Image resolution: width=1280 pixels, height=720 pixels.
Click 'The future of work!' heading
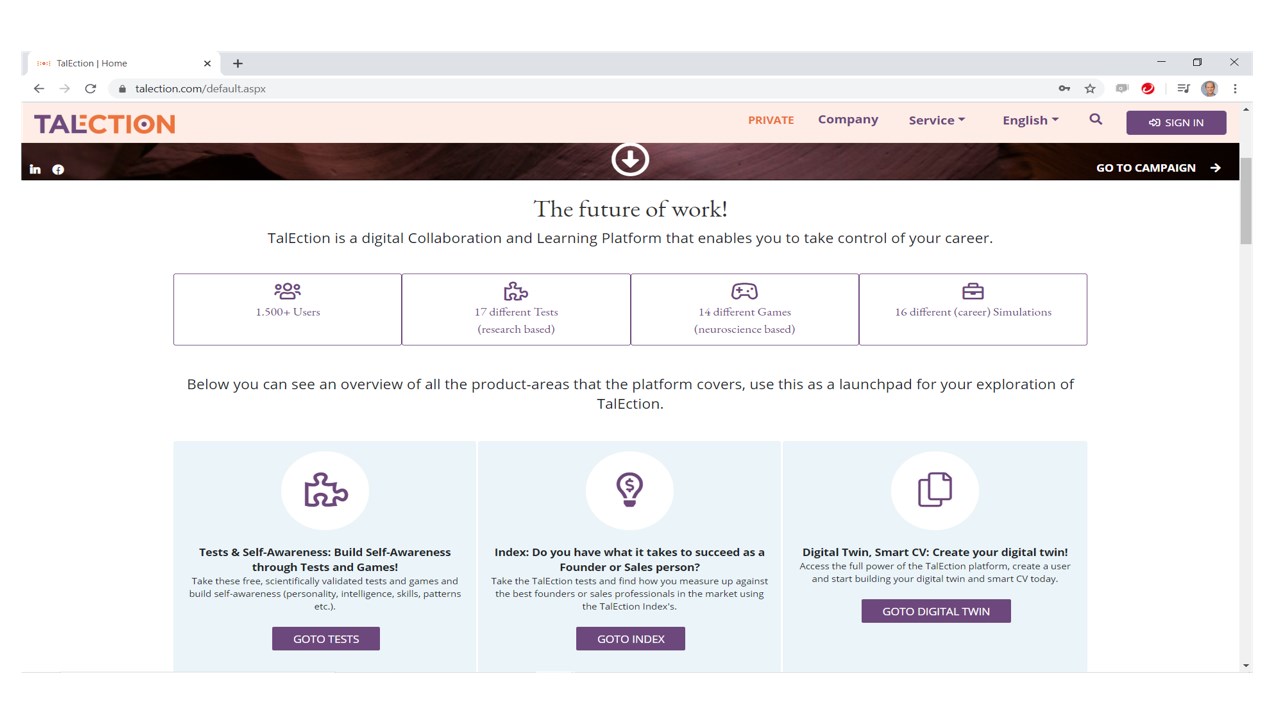point(630,209)
